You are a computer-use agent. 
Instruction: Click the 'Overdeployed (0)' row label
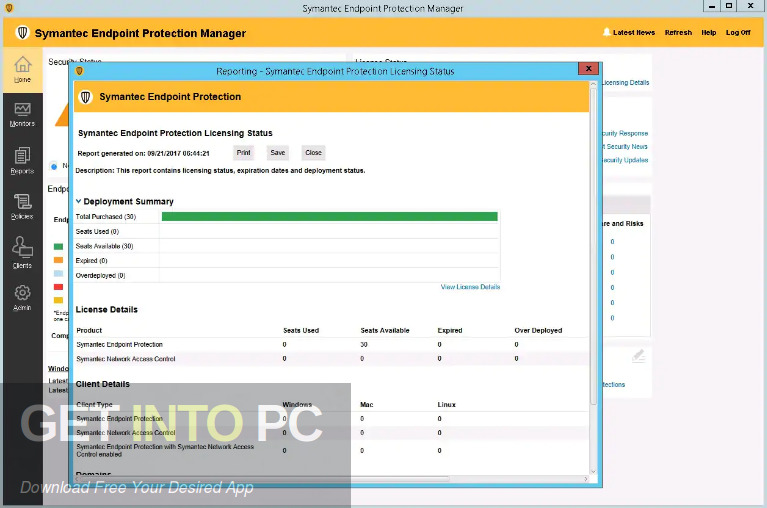click(x=100, y=276)
